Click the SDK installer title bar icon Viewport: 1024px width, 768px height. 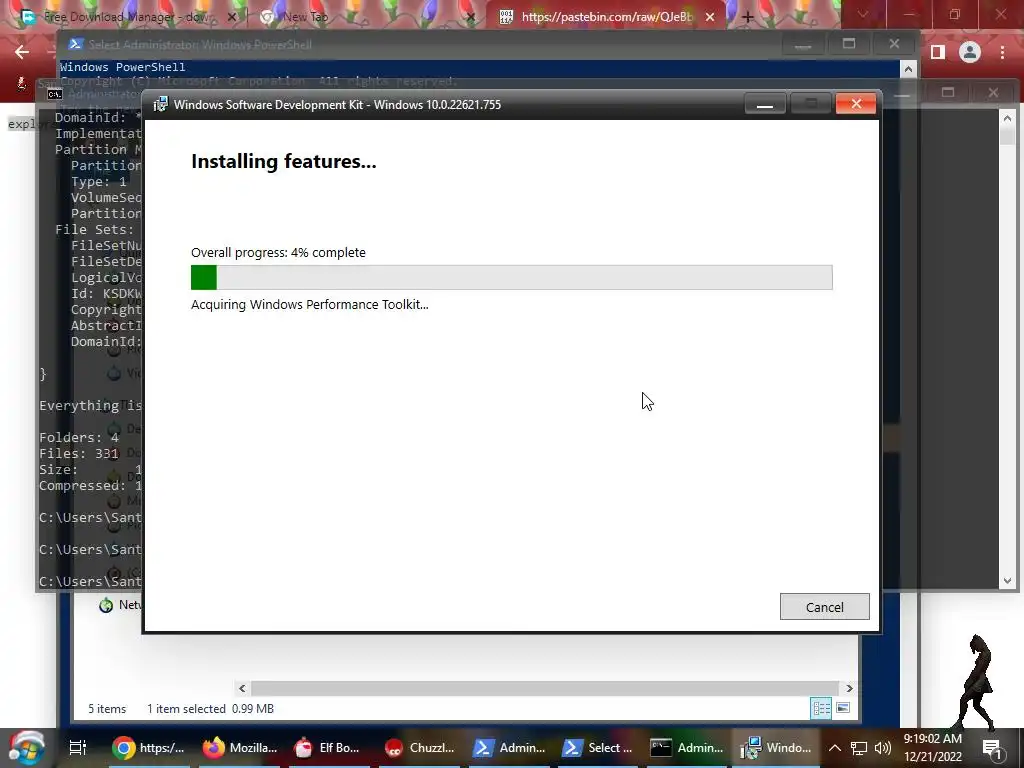click(160, 104)
